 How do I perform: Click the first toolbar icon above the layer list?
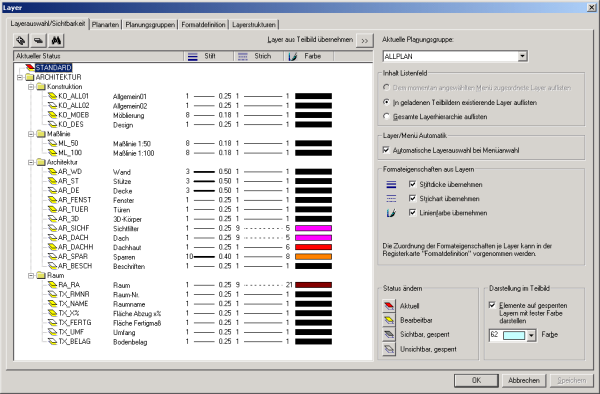(x=21, y=40)
